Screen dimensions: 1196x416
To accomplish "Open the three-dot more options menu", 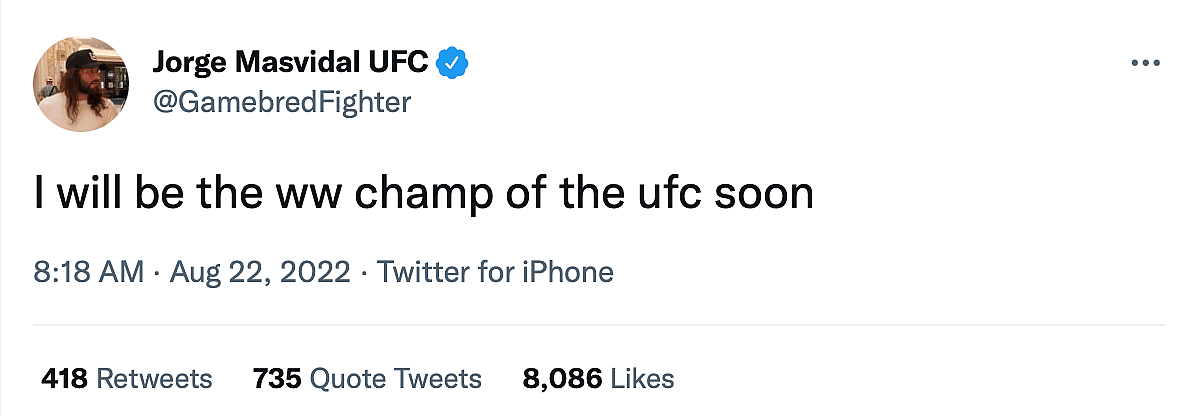I will point(1144,63).
